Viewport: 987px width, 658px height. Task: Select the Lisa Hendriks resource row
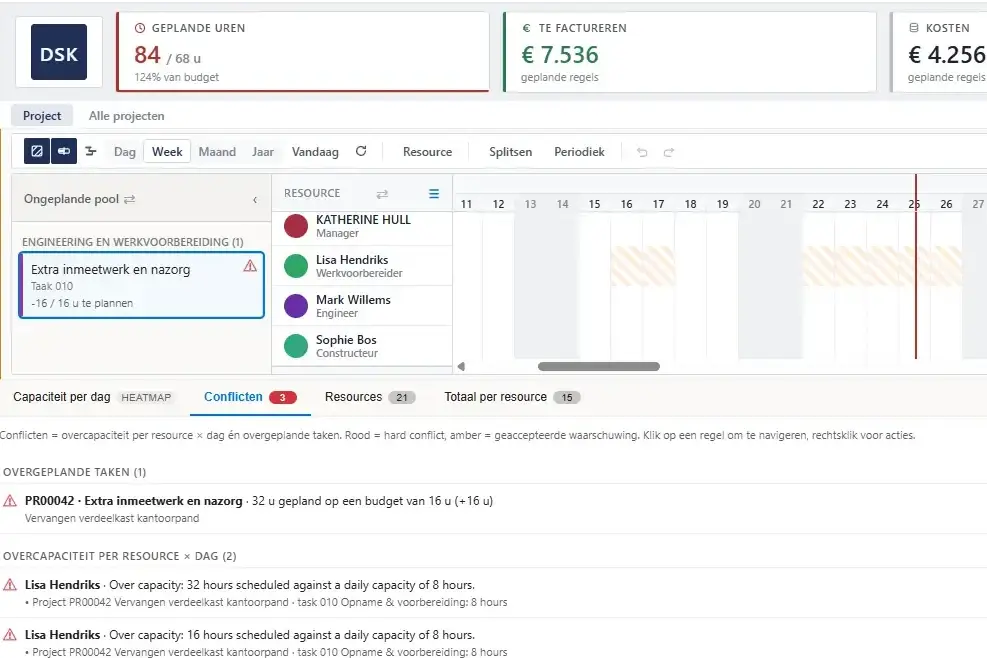point(362,266)
